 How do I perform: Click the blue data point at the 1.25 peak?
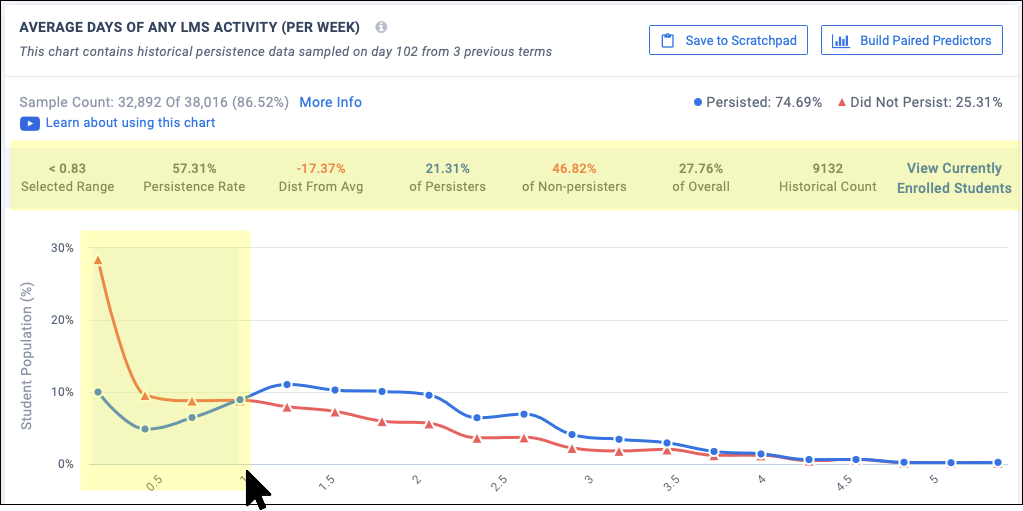click(x=287, y=385)
